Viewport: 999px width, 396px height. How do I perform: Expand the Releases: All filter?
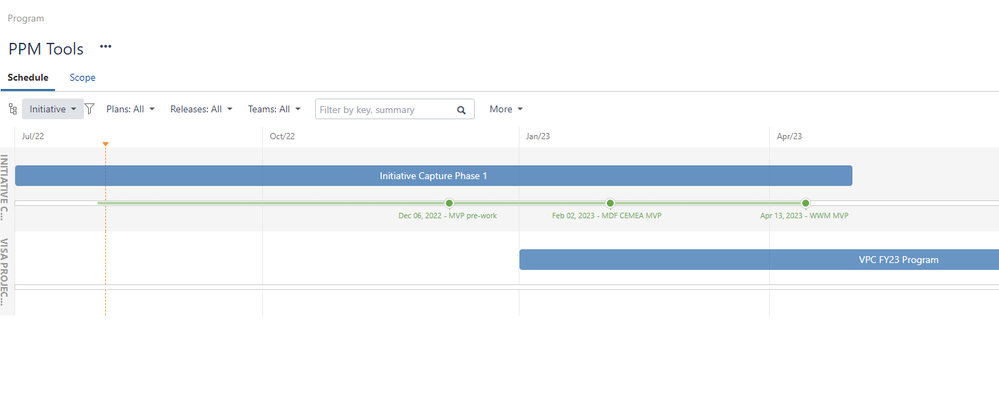(x=201, y=109)
